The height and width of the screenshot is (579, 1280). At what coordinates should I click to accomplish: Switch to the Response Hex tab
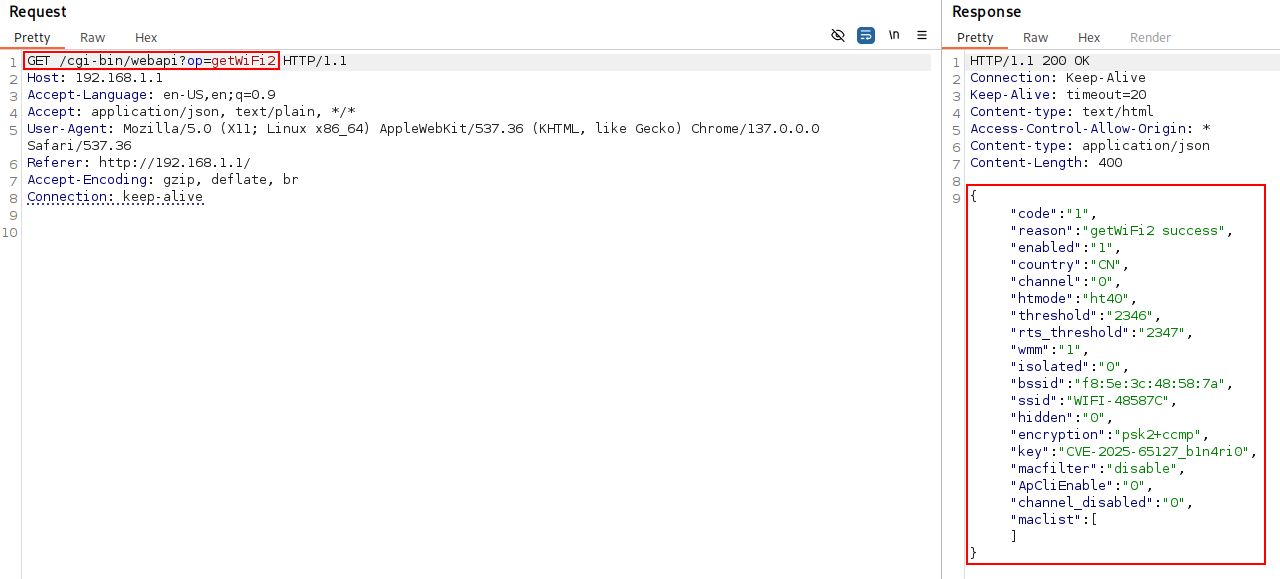[1089, 38]
